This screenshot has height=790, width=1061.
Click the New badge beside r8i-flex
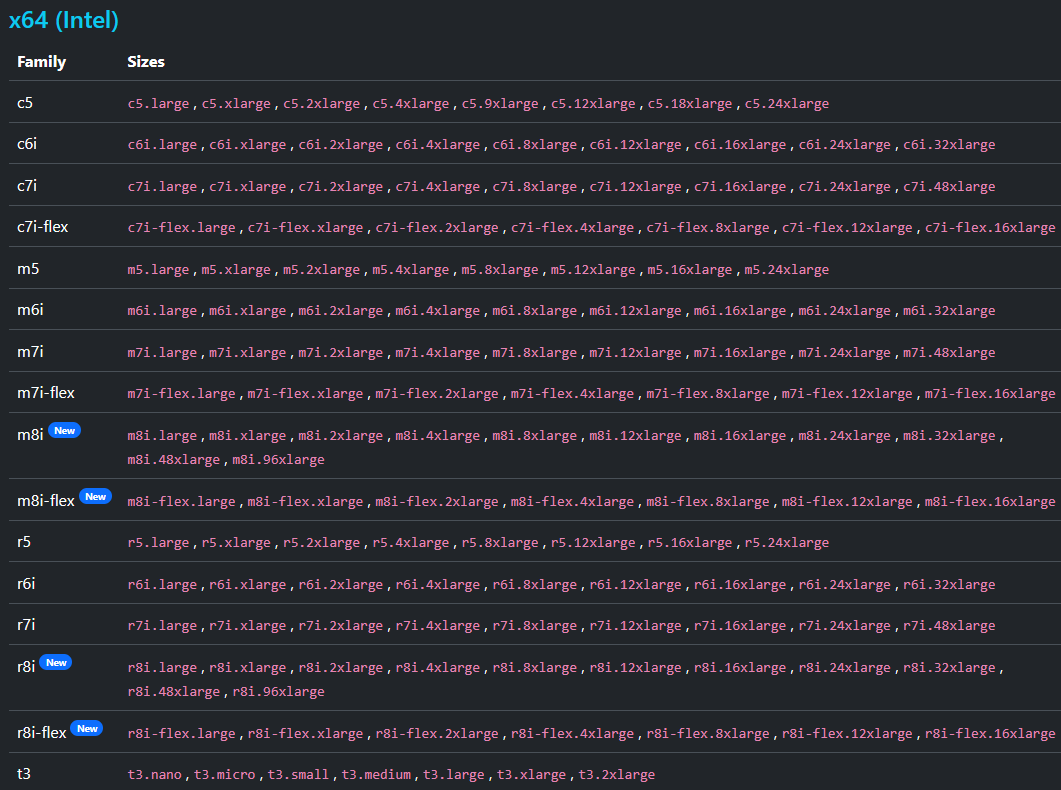(87, 728)
